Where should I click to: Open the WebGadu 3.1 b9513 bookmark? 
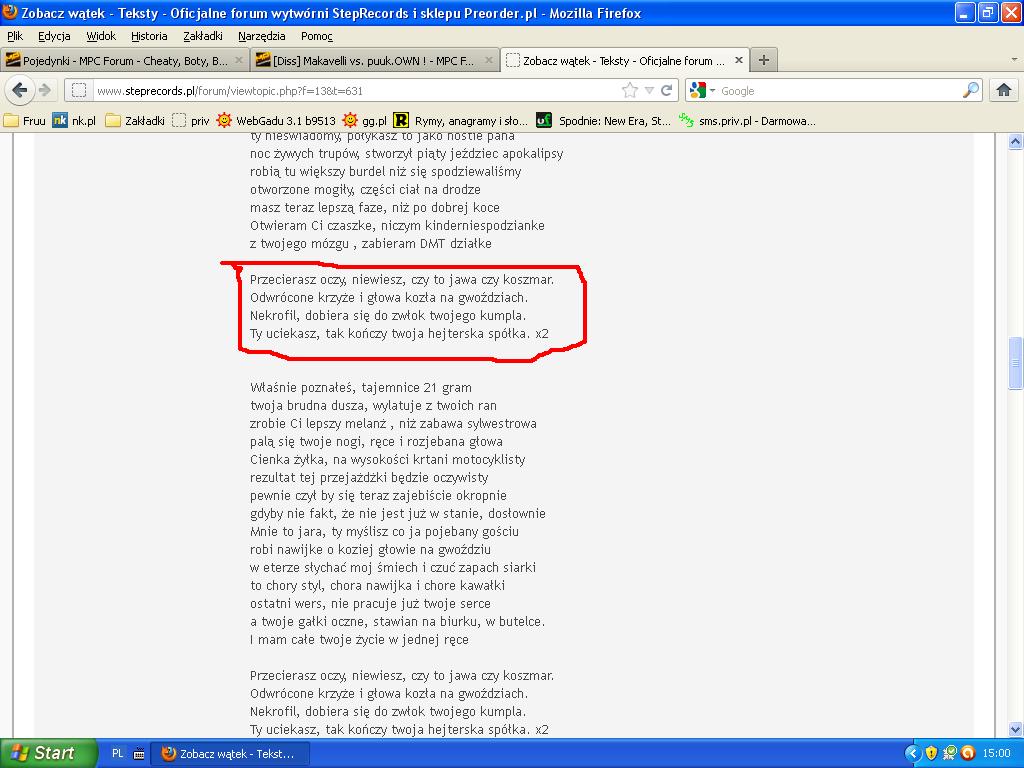(x=276, y=120)
